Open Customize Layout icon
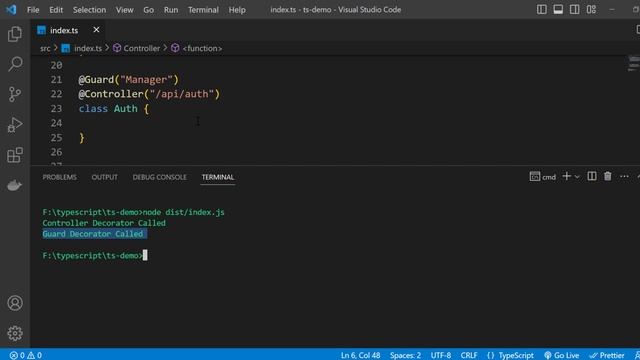Viewport: 640px width, 360px height. (591, 9)
